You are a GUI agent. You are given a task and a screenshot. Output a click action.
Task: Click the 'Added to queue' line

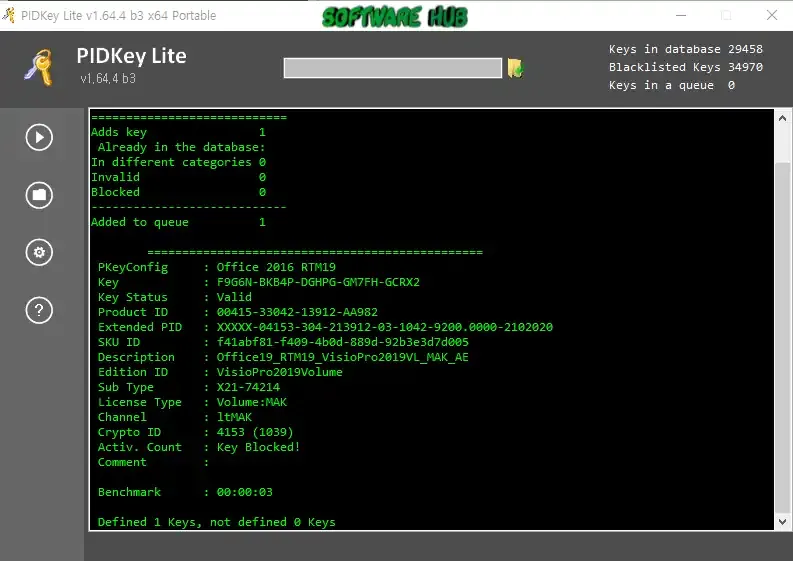(x=178, y=222)
